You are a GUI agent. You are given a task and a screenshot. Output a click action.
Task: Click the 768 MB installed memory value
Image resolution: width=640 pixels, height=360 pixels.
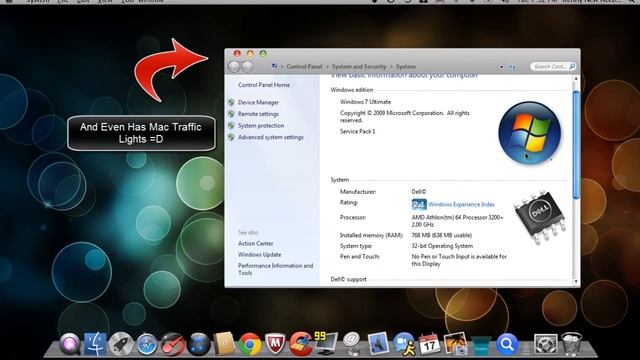click(x=442, y=236)
